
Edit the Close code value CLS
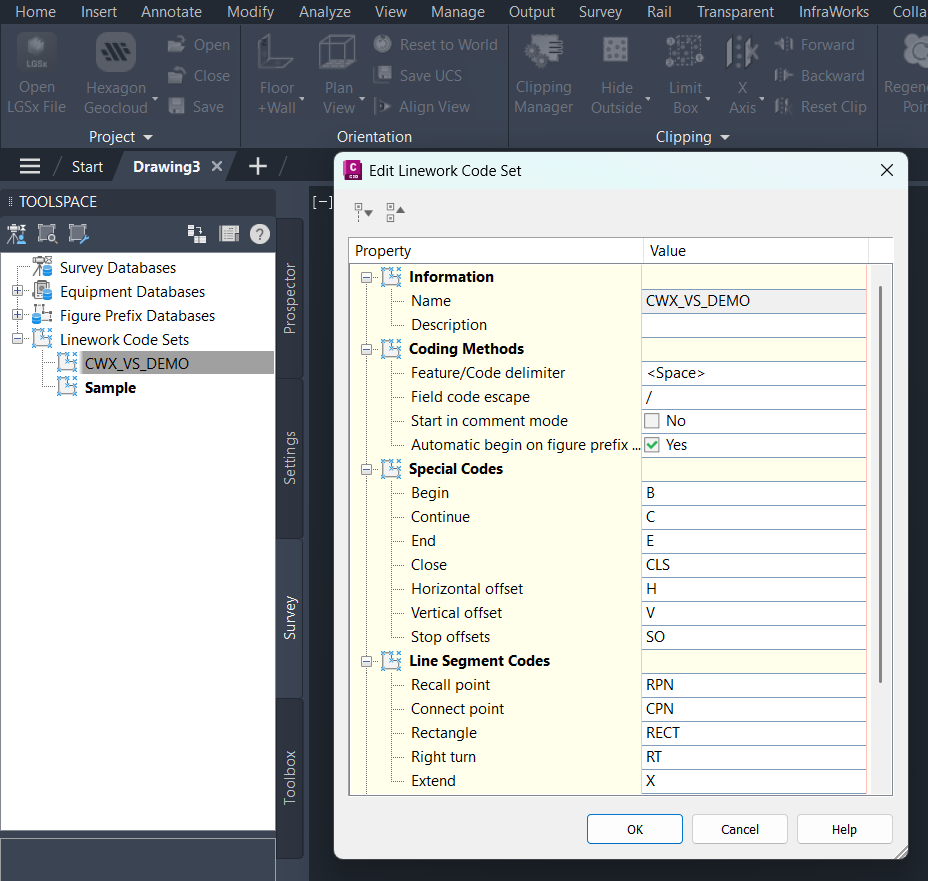(x=753, y=565)
